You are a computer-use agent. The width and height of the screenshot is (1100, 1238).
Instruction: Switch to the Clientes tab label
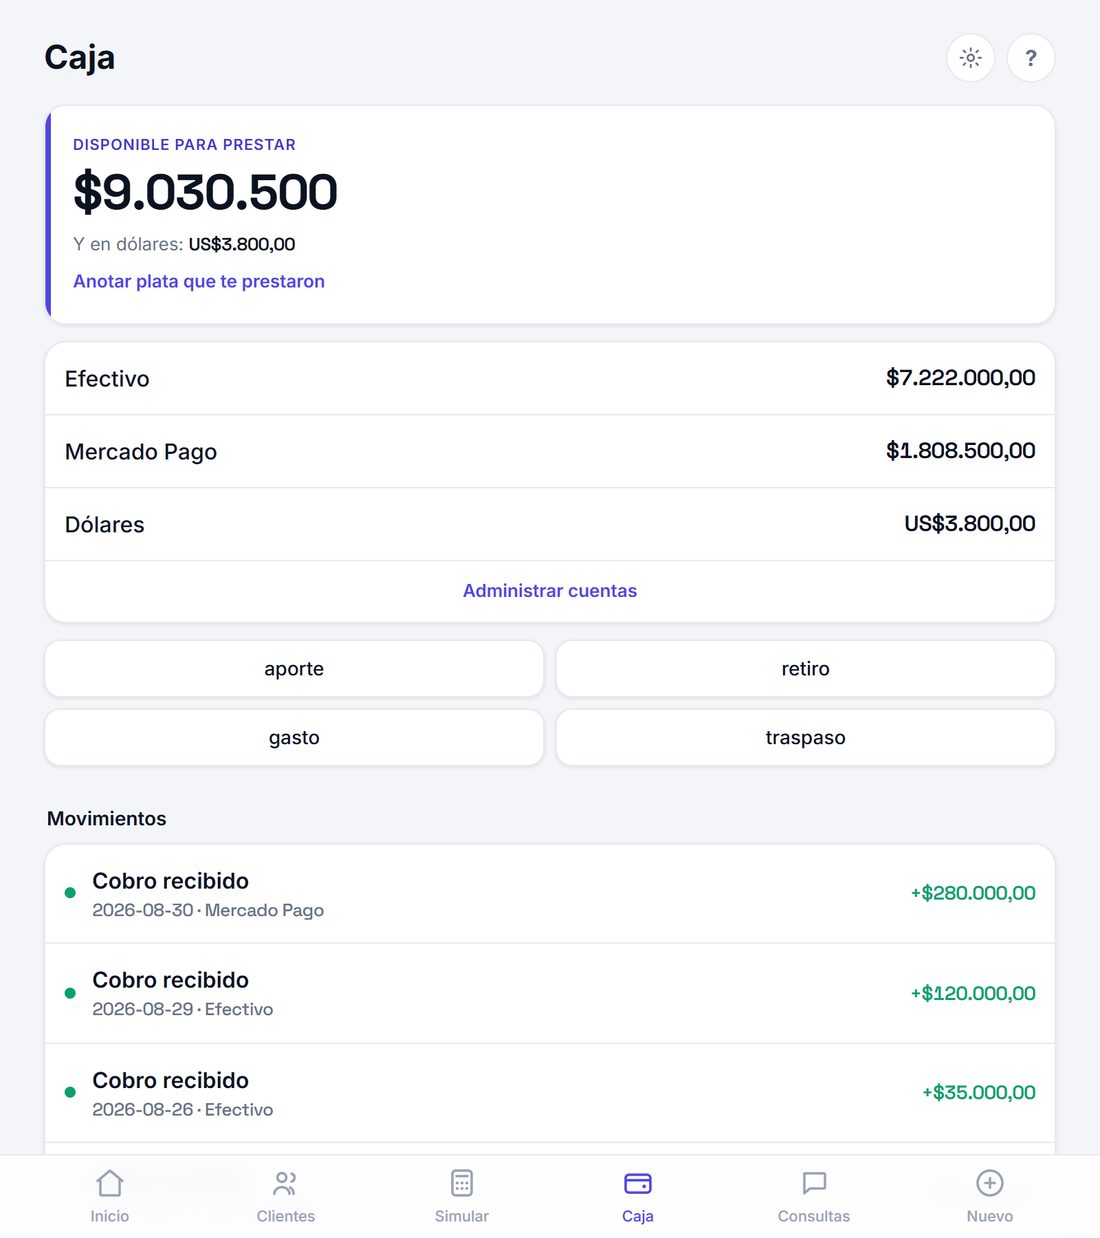286,1216
